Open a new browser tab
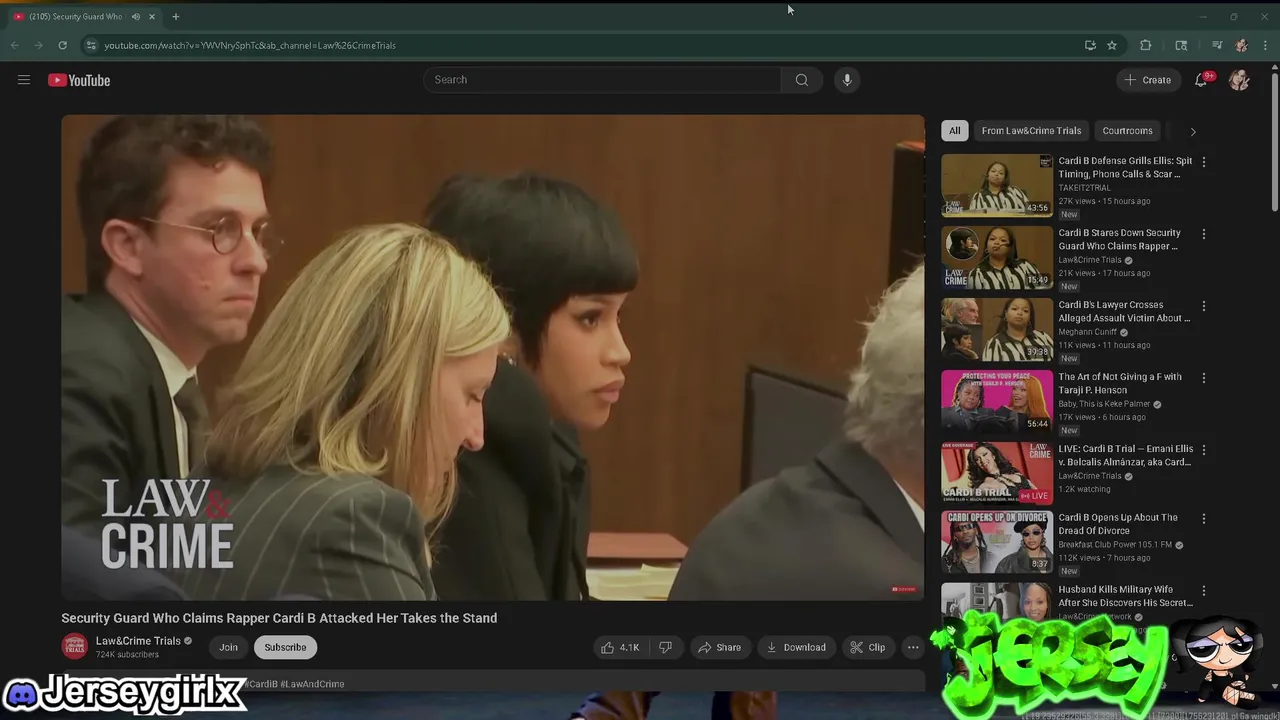 point(176,16)
